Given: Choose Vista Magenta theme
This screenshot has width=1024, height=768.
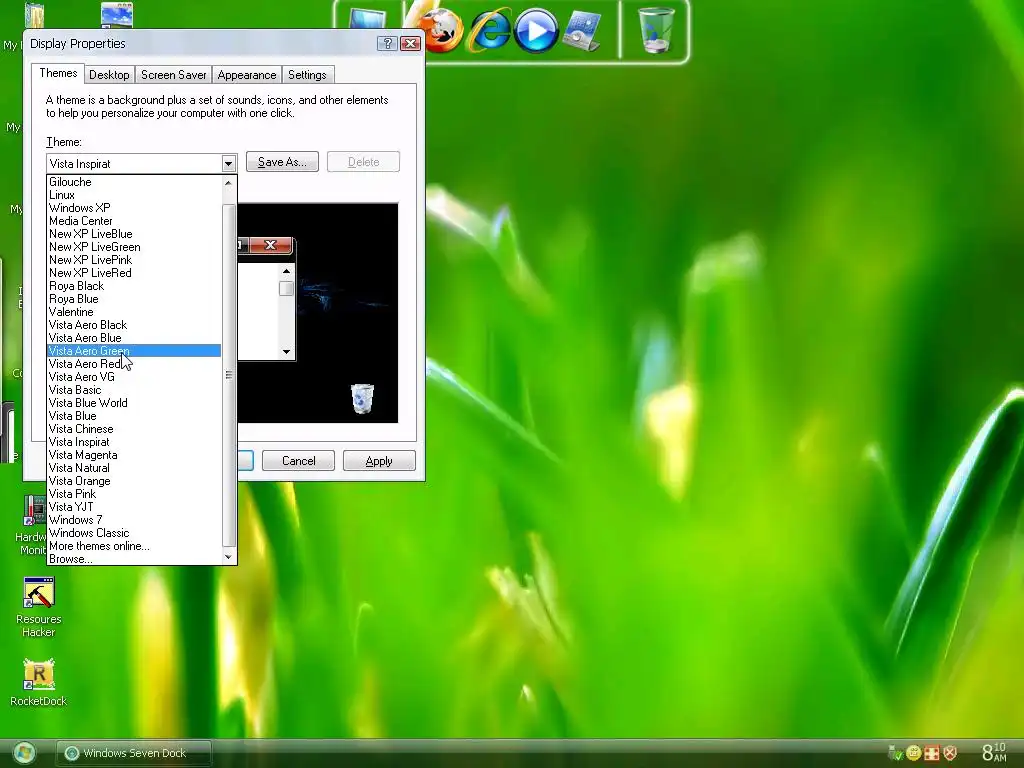Looking at the screenshot, I should click(135, 455).
